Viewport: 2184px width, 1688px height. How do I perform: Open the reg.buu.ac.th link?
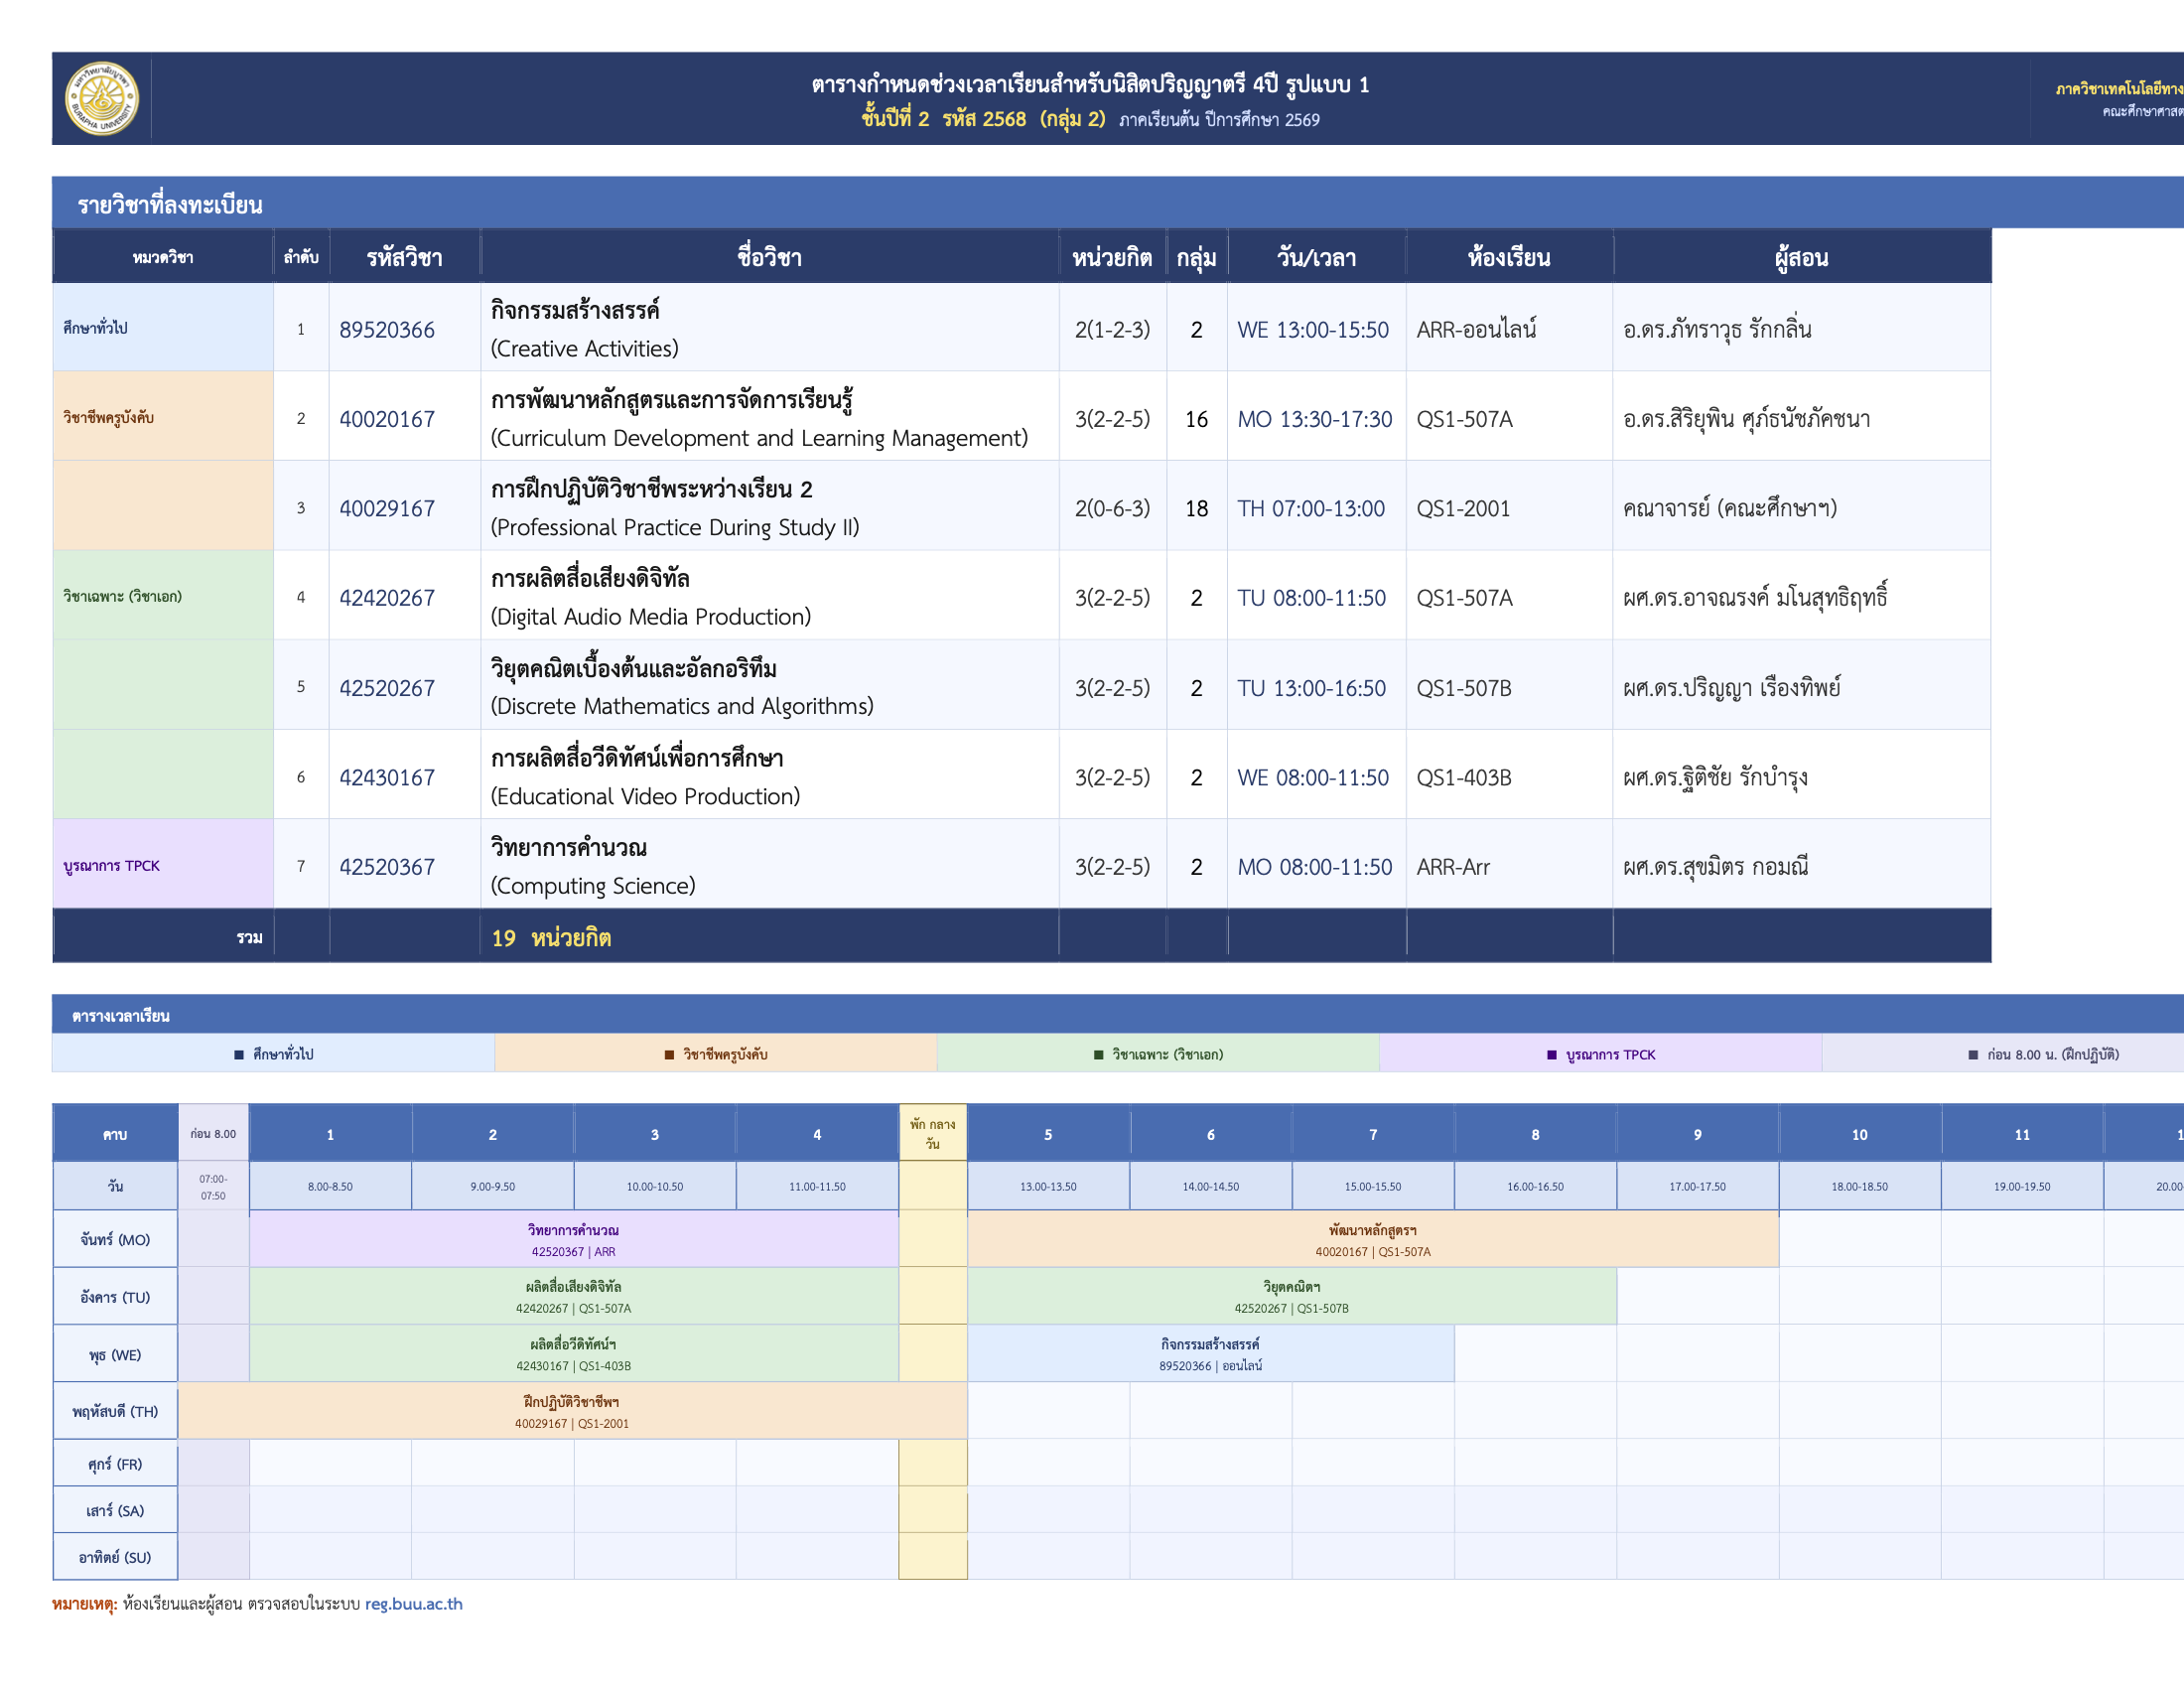413,1604
